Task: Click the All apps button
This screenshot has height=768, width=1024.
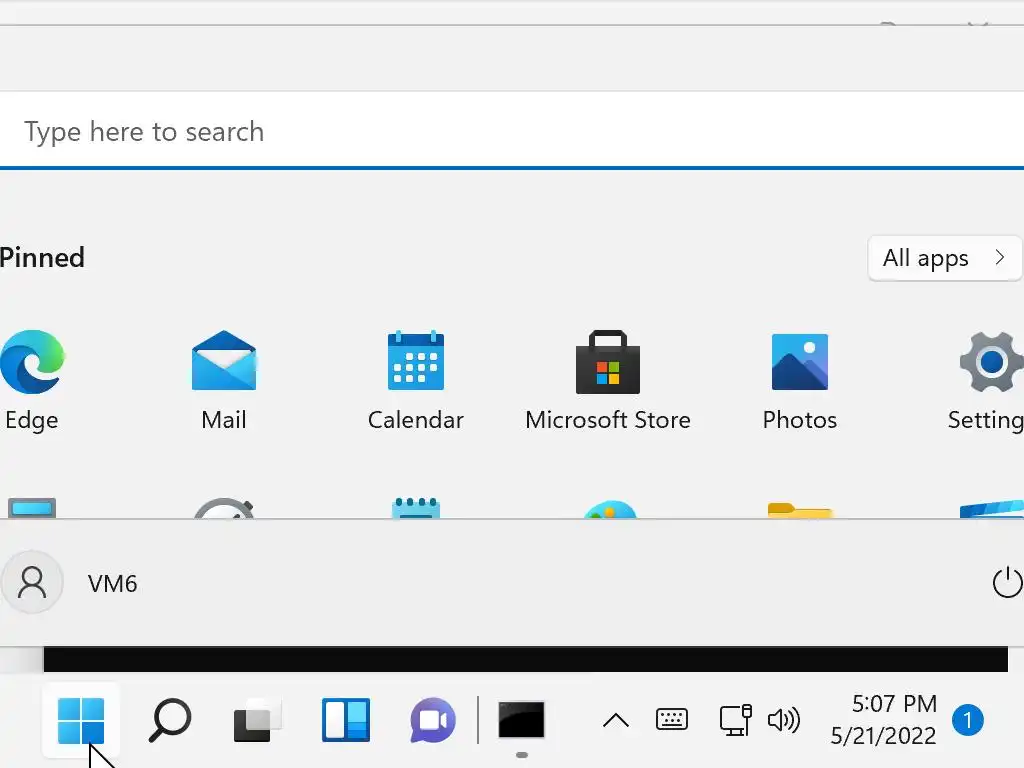Action: [x=944, y=258]
